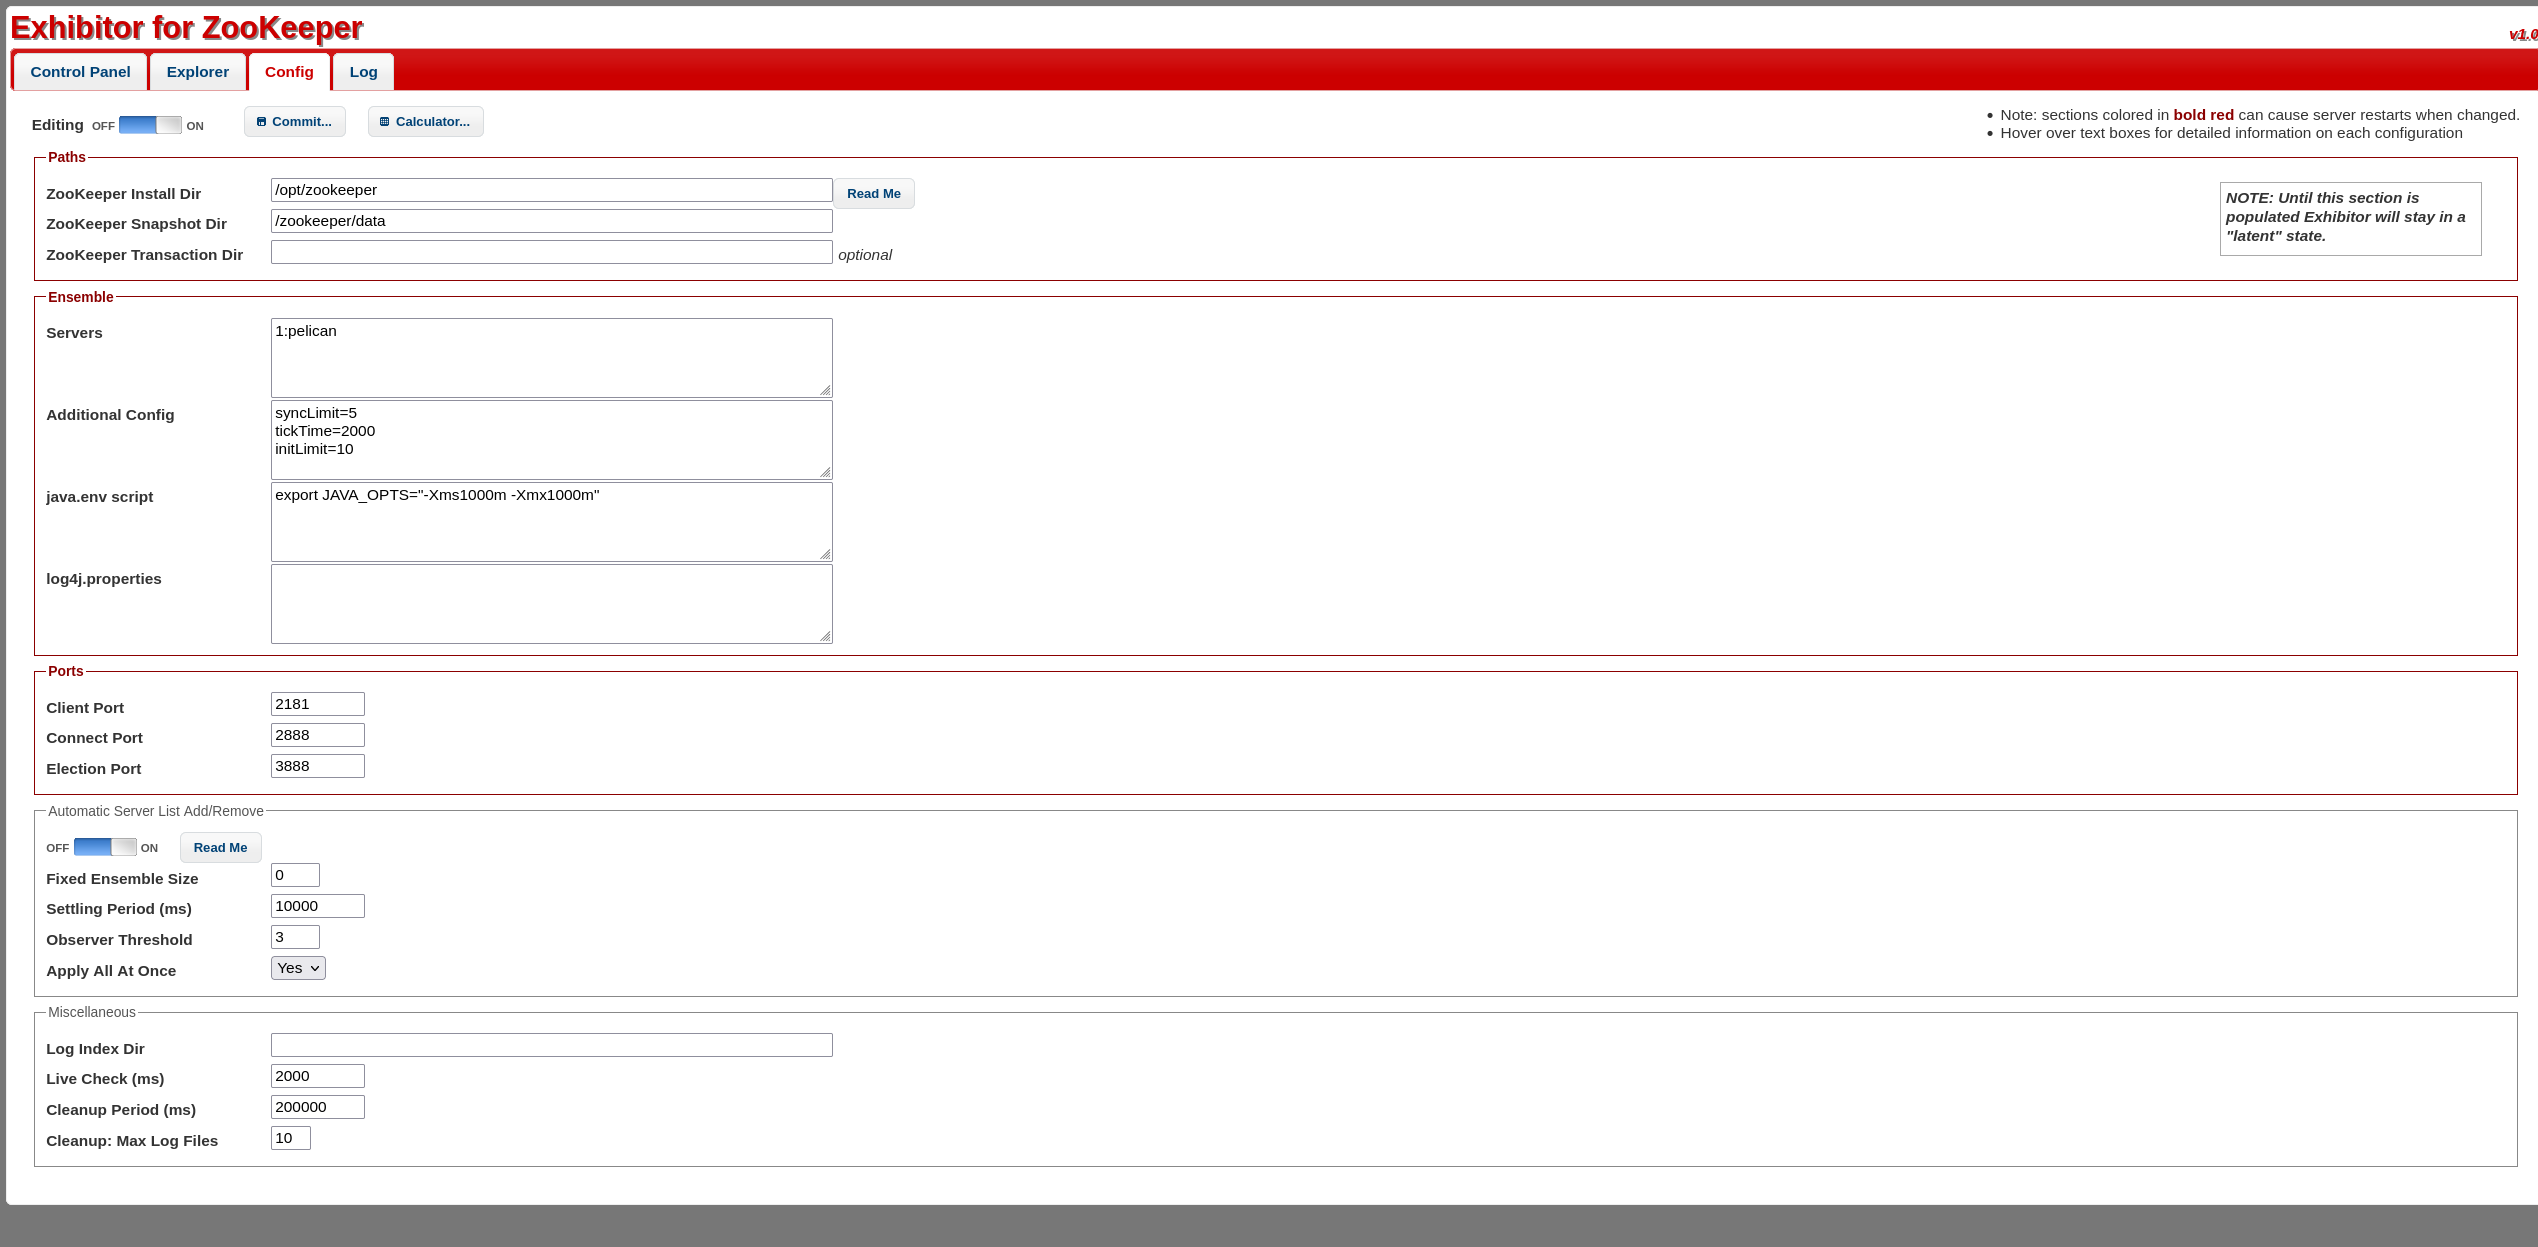Click the Exhibitor for ZooKeeper title
This screenshot has height=1247, width=2538.
(187, 28)
